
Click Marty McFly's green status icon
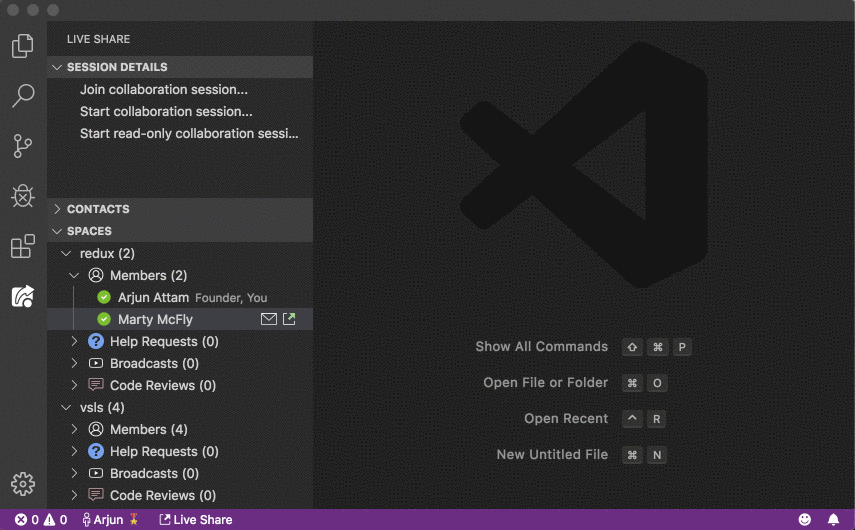(104, 319)
